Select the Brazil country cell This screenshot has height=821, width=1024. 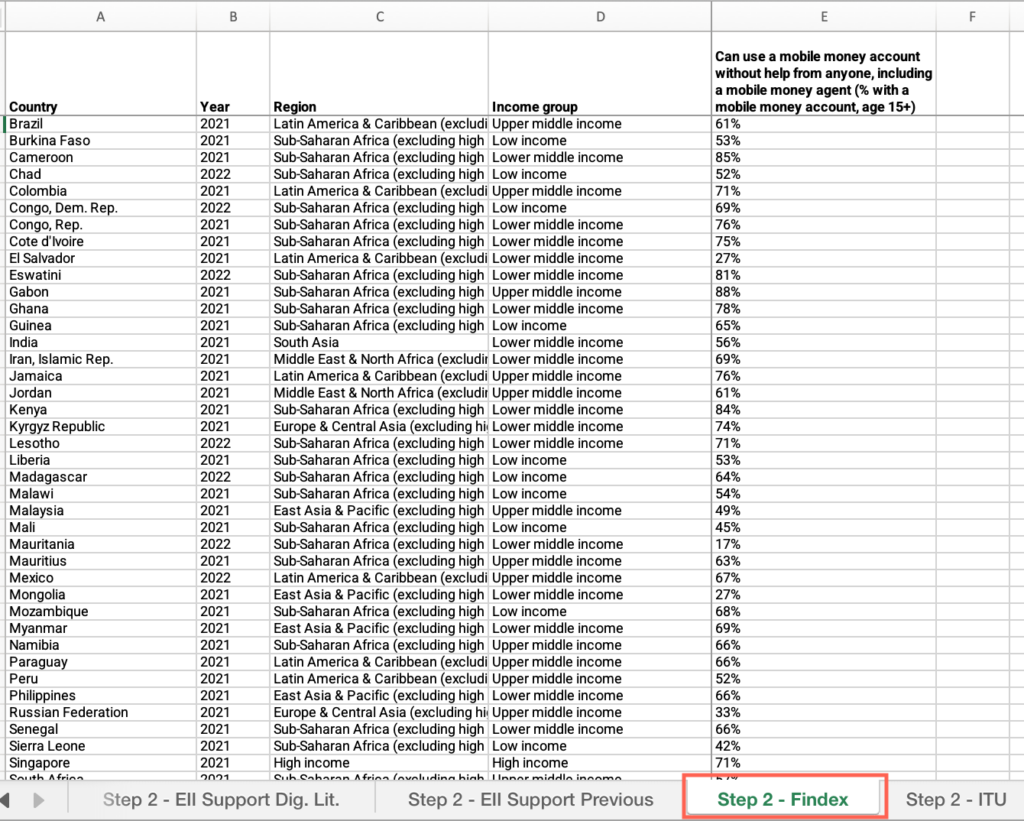point(101,124)
